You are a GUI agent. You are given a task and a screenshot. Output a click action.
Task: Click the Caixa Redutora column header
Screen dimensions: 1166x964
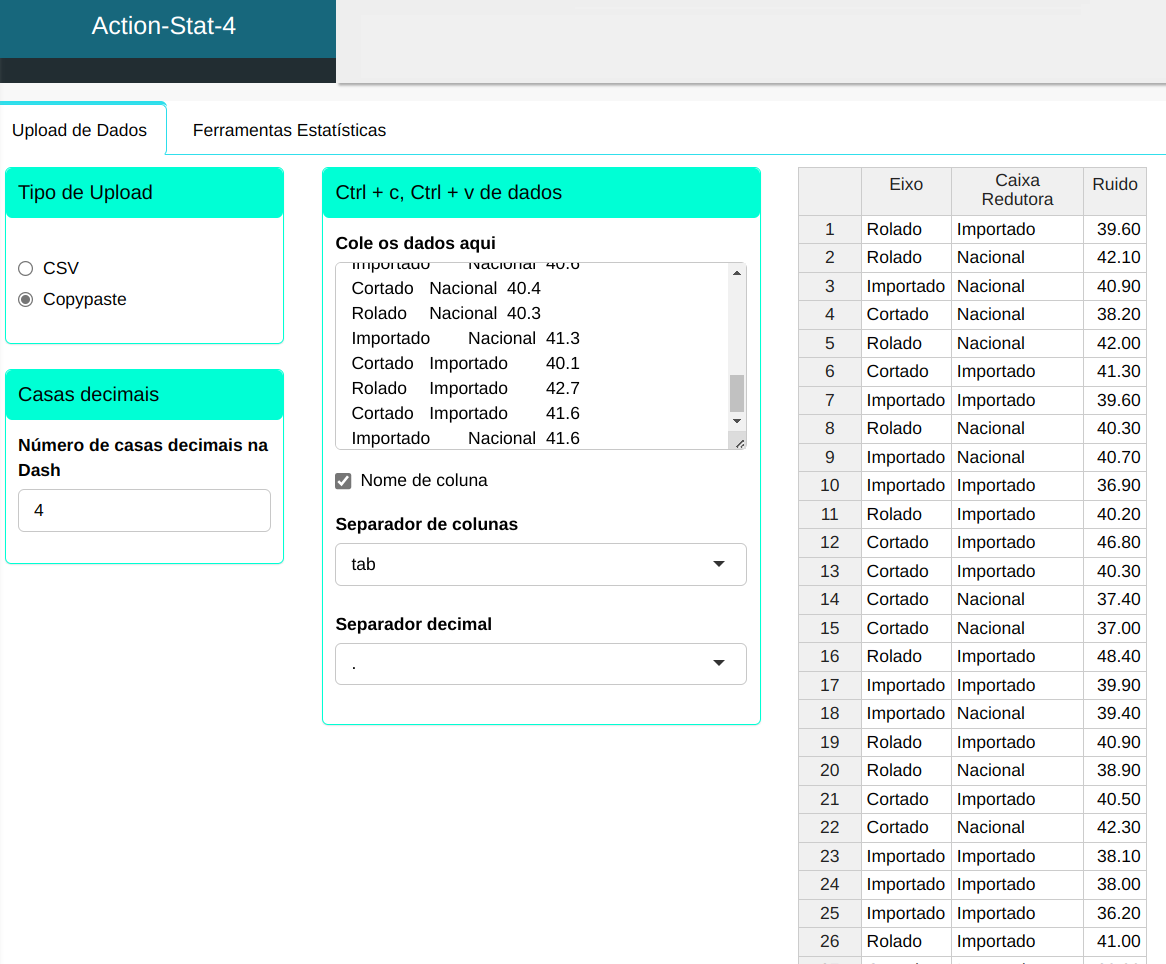pyautogui.click(x=1017, y=190)
